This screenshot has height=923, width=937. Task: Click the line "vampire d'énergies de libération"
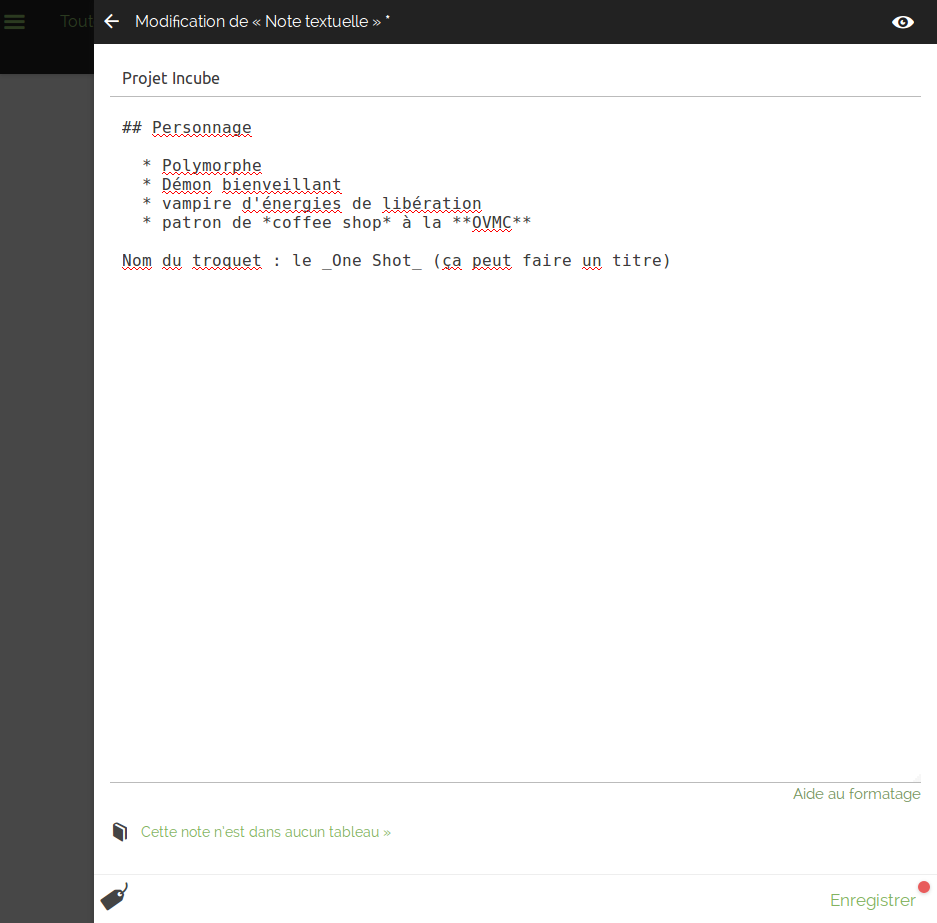(321, 204)
